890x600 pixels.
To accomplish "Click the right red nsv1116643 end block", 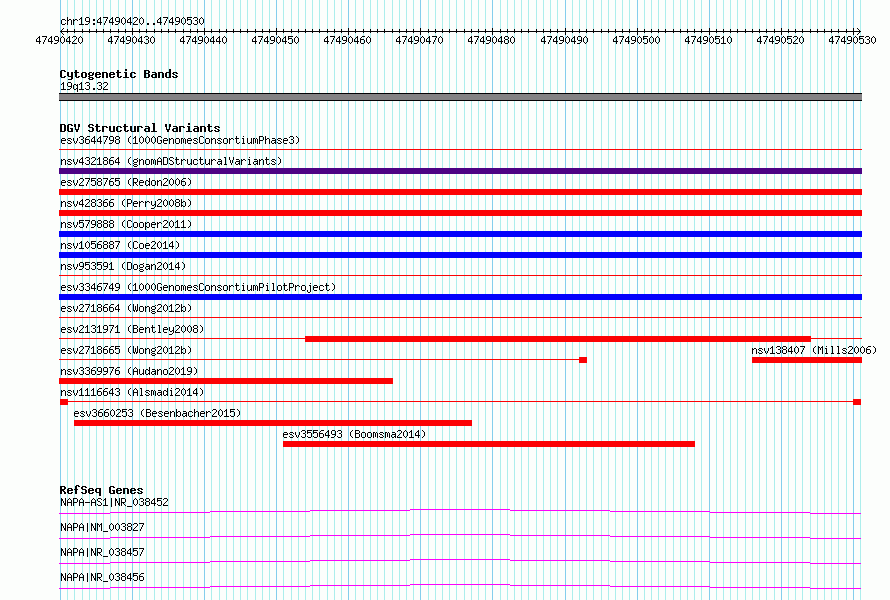I will [857, 402].
